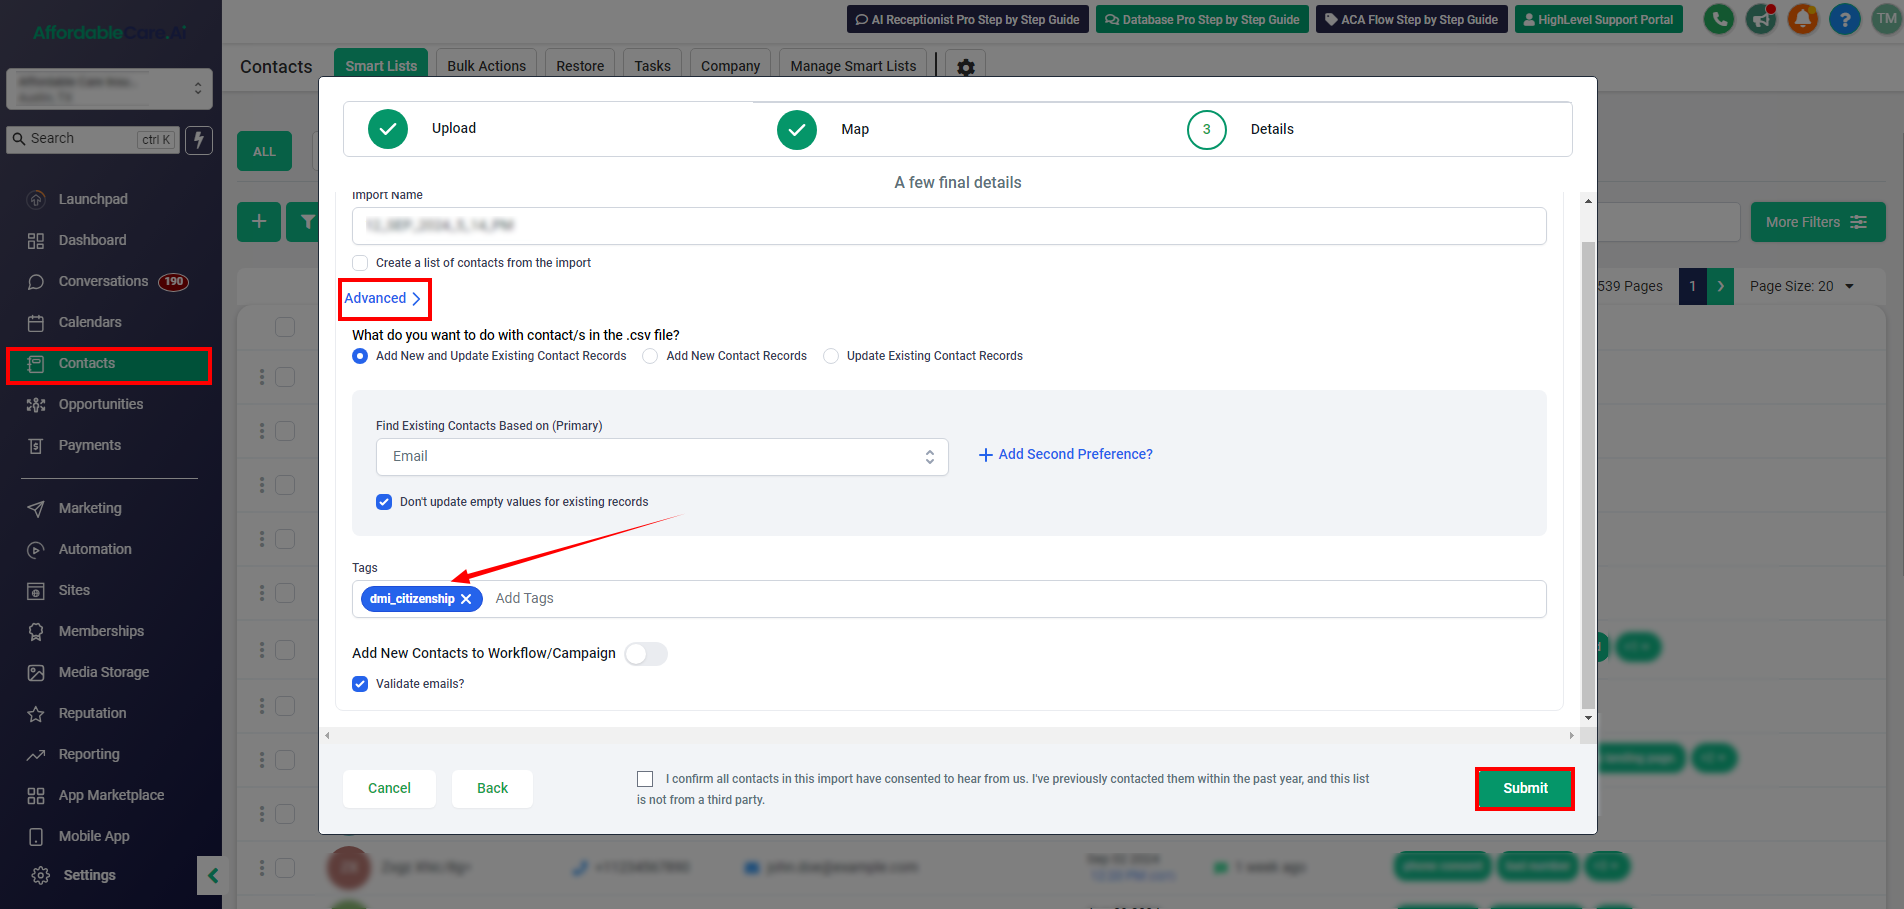Open Opportunities in the sidebar menu
Screen dimensions: 1904x909
100,404
